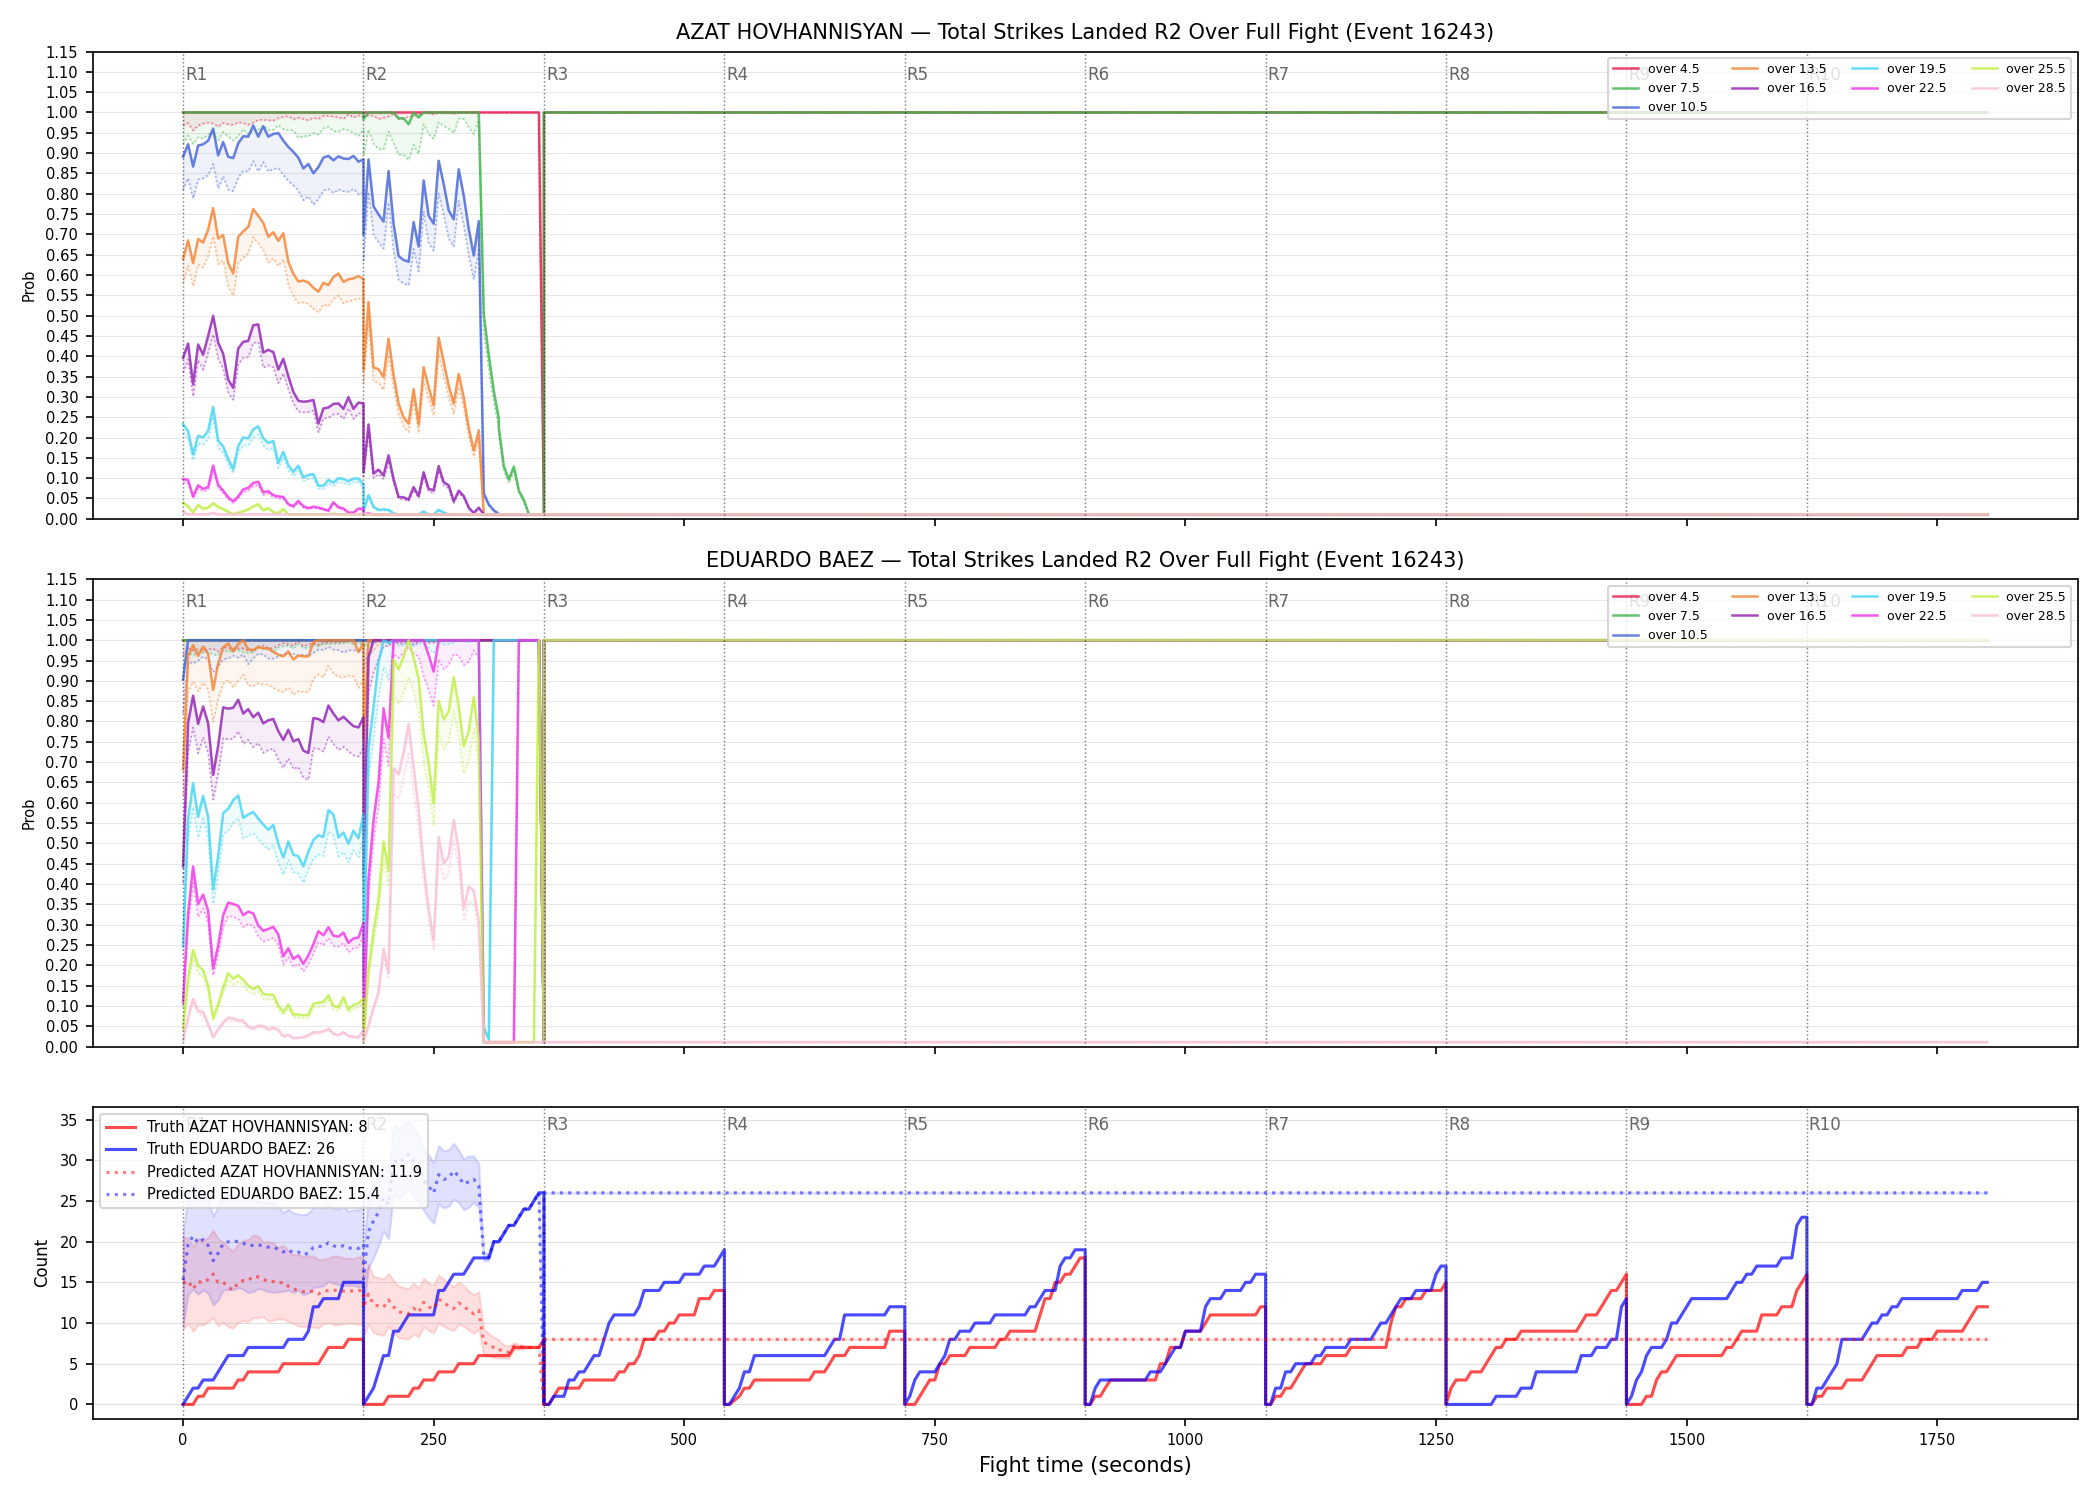
Task: Click the 35 tick on Count axis
Action: click(x=69, y=1120)
